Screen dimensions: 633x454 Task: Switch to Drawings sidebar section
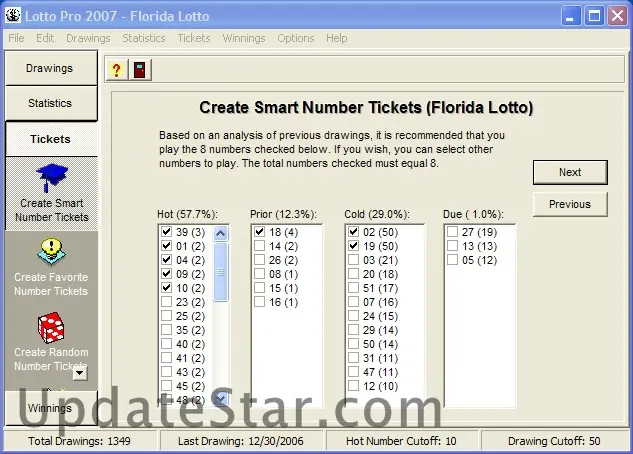51,68
